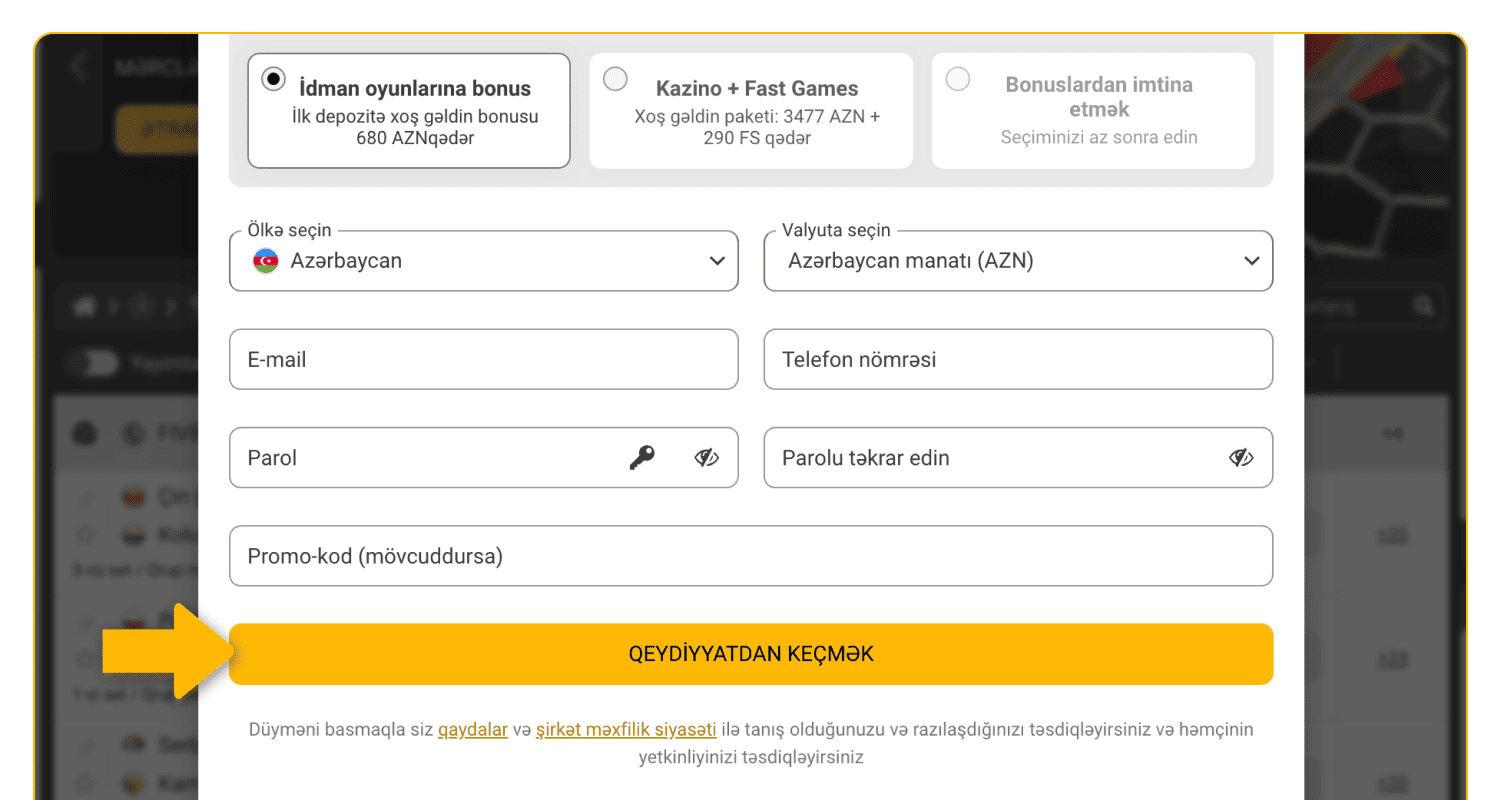Viewport: 1500px width, 800px height.
Task: Select İdman oyunlarına bonus radio option
Action: coord(273,80)
